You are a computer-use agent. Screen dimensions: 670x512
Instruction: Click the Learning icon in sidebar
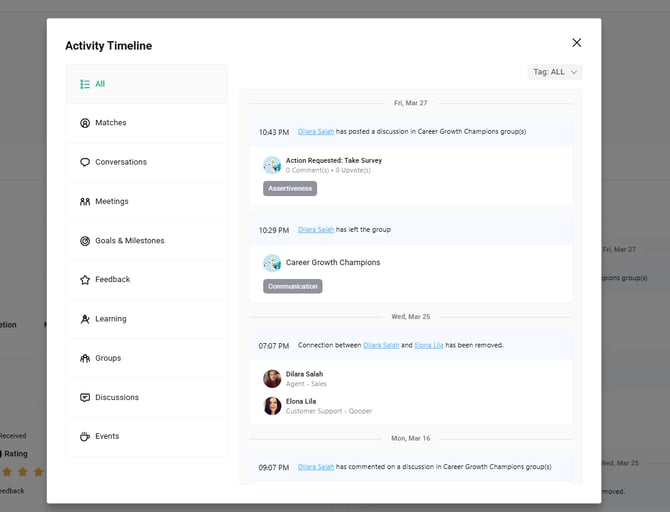(85, 319)
